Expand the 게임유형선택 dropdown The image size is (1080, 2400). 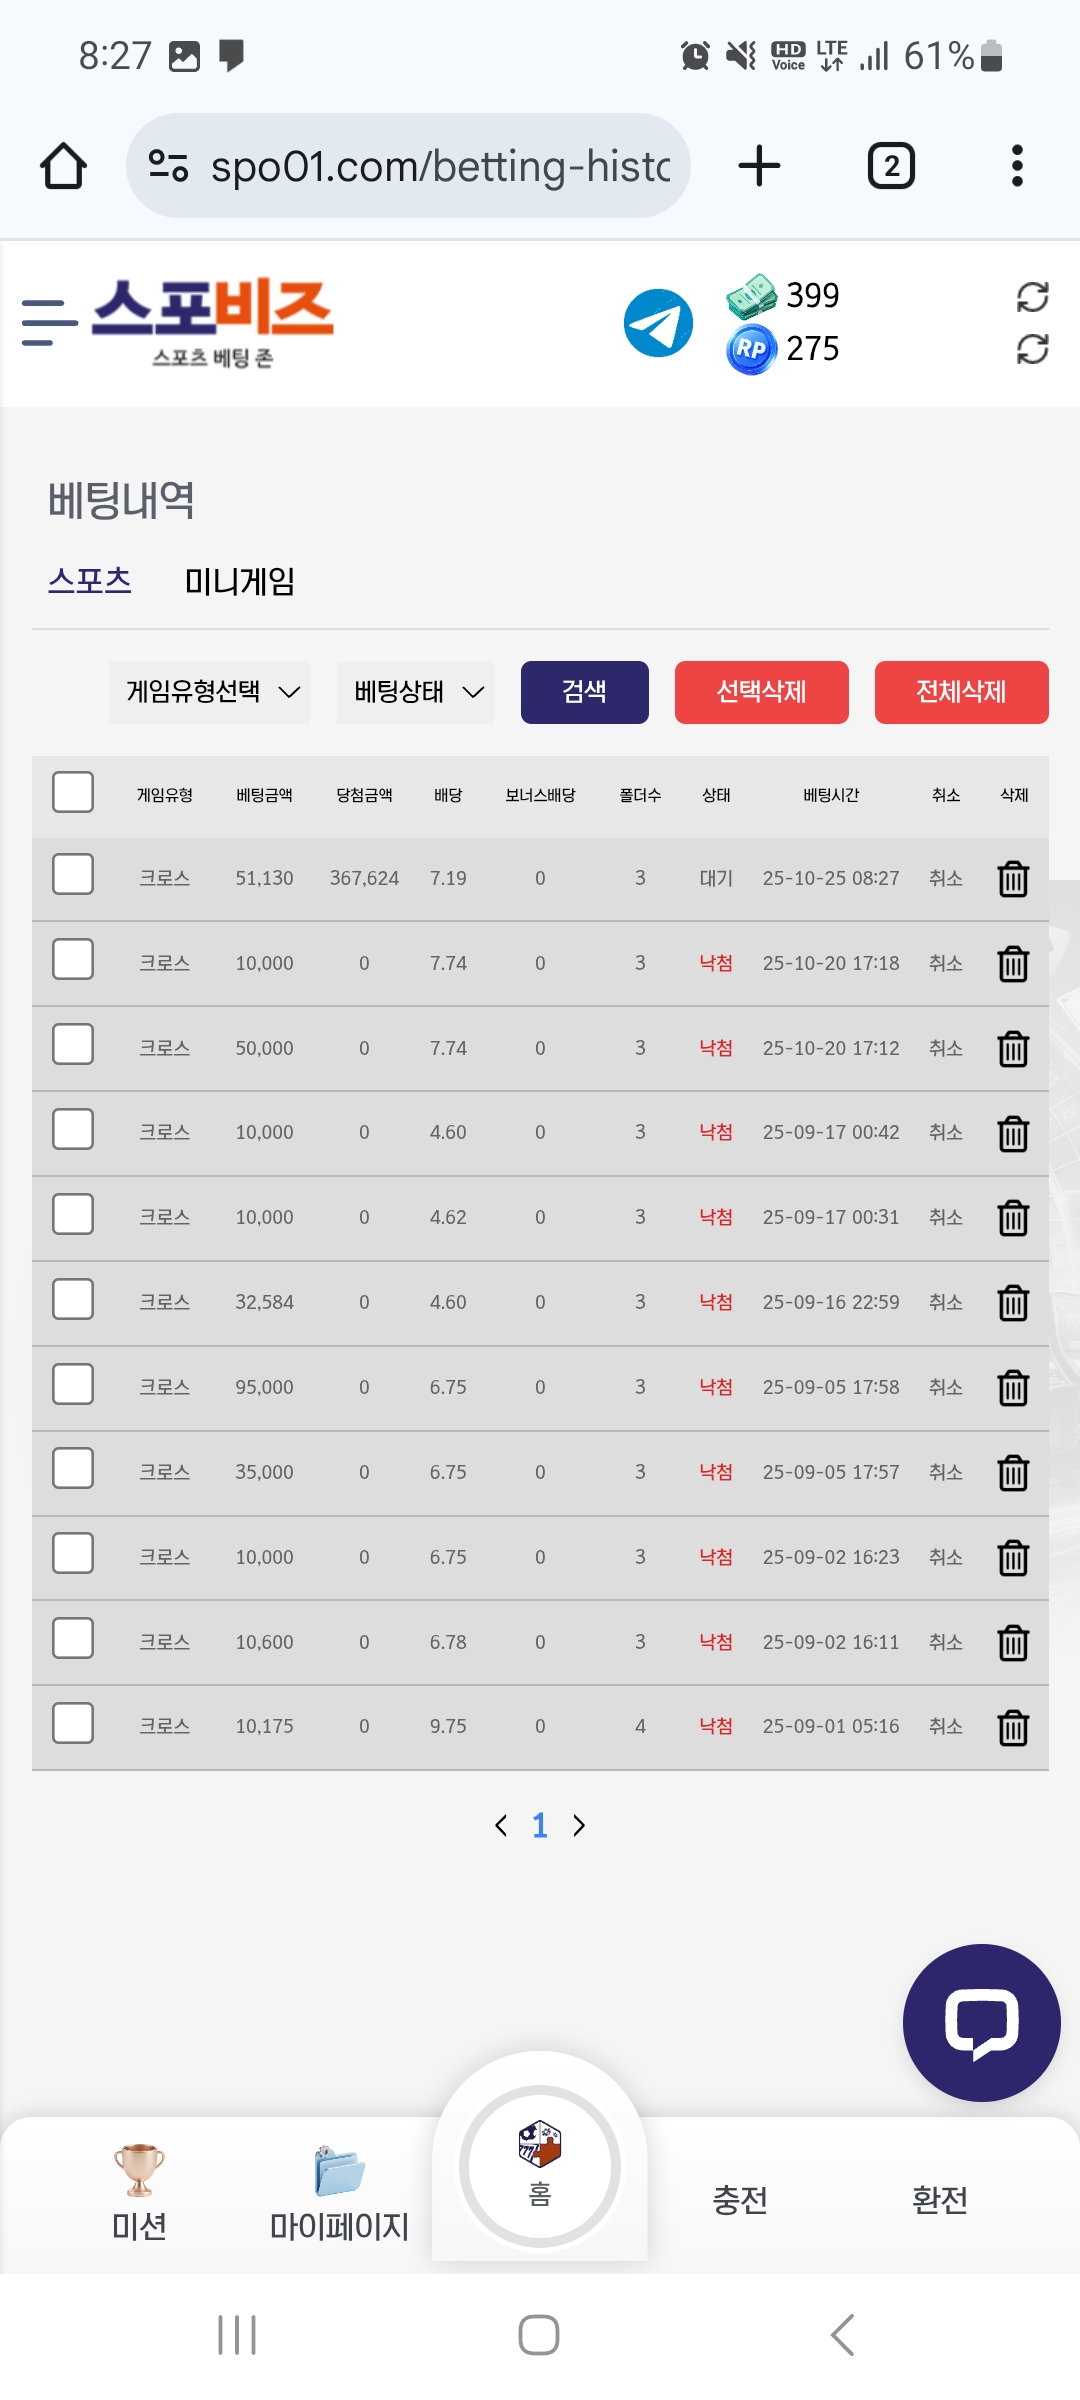[210, 692]
